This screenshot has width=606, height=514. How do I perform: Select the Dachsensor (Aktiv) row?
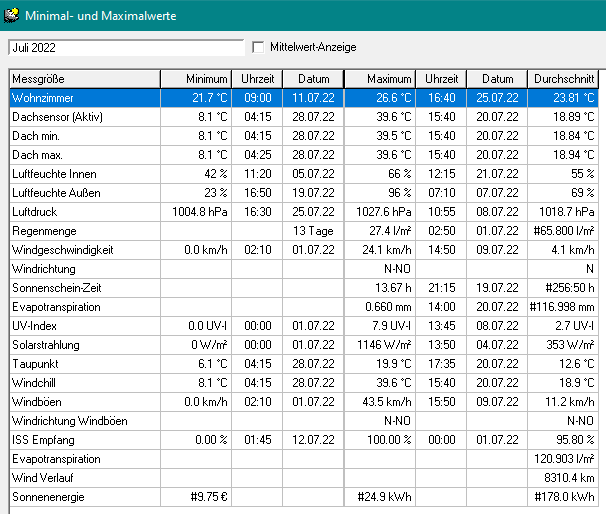[x=84, y=117]
